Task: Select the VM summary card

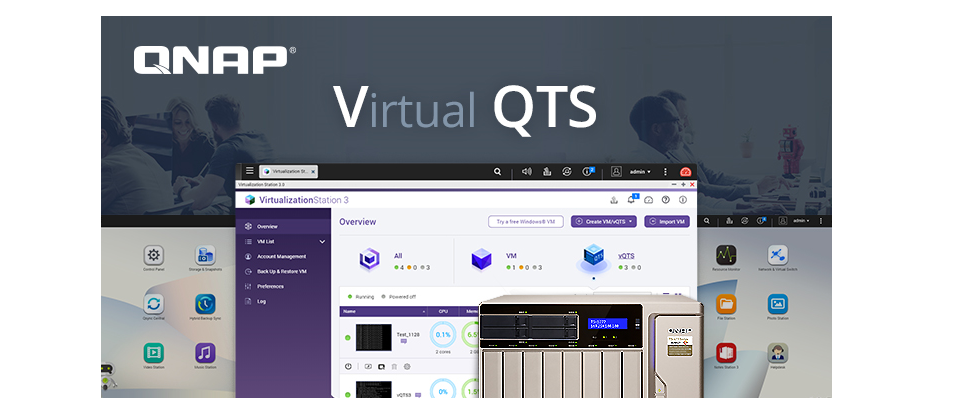Action: pyautogui.click(x=505, y=260)
